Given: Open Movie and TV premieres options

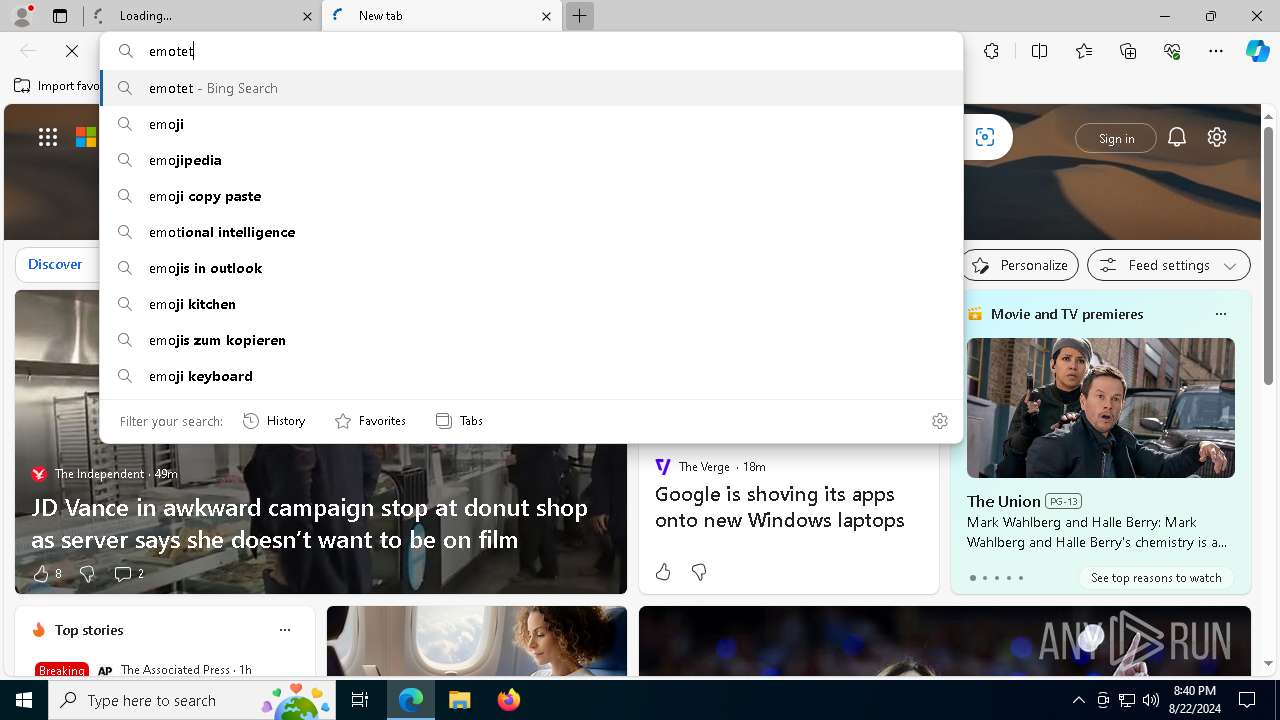Looking at the screenshot, I should point(1220,314).
